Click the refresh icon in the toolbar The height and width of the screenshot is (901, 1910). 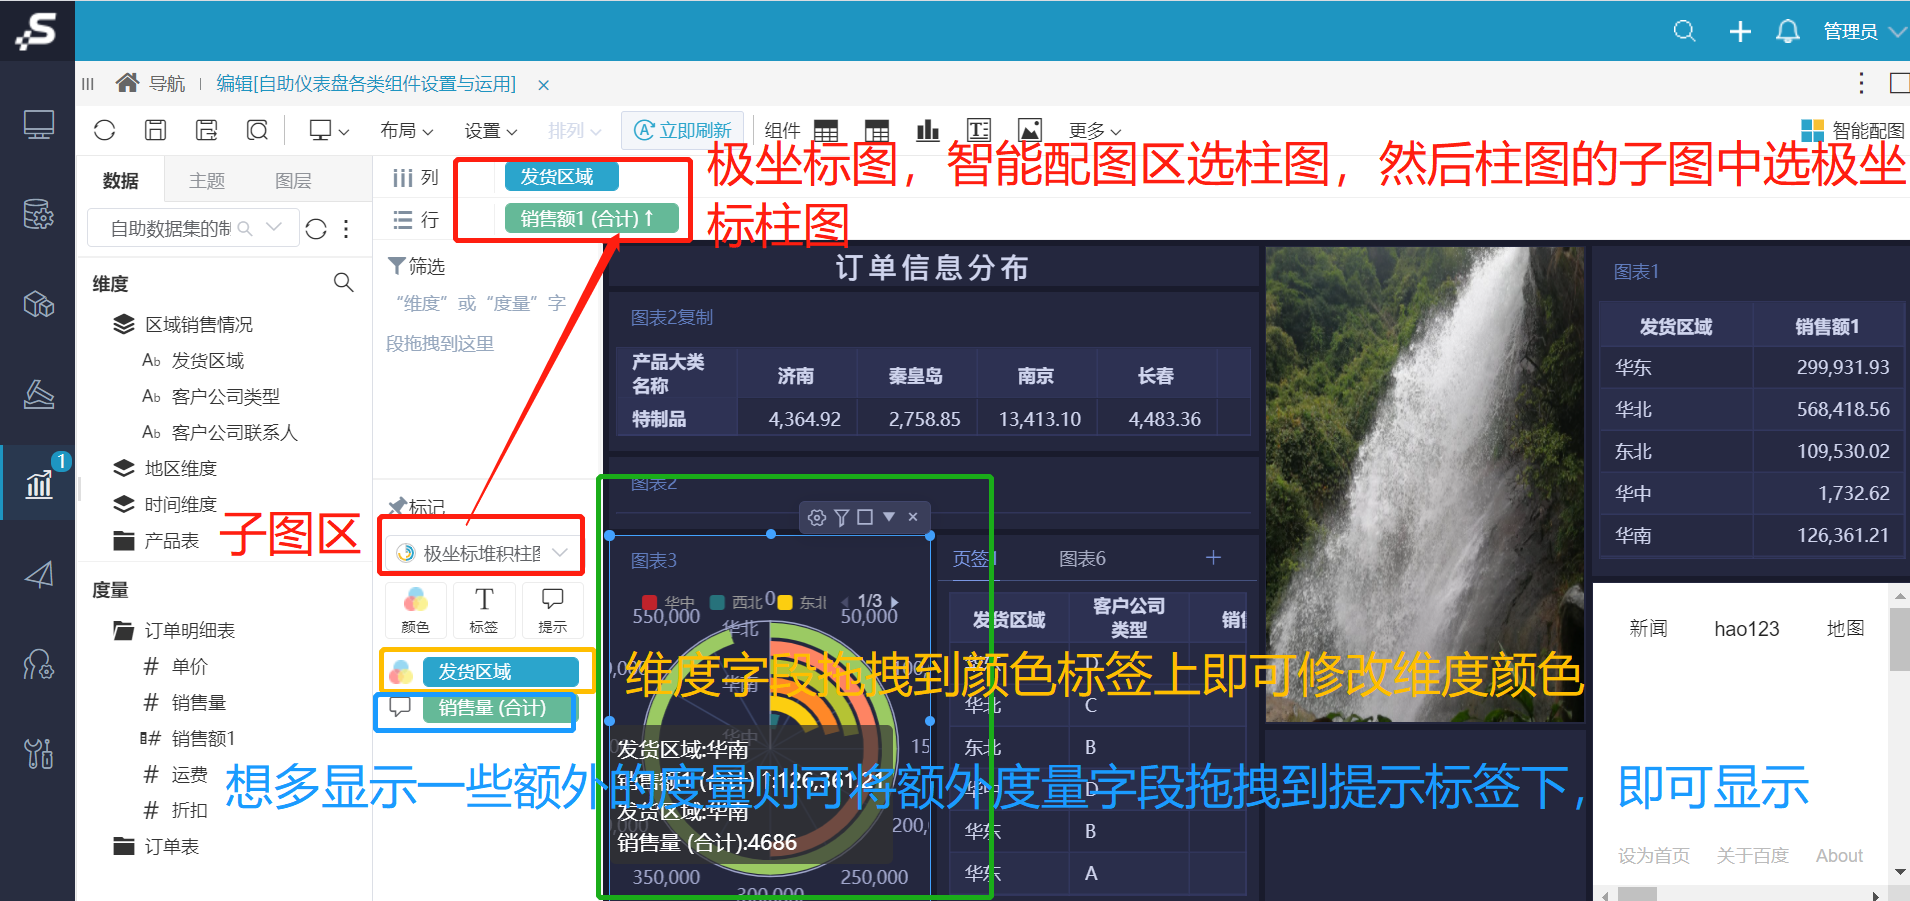tap(105, 130)
